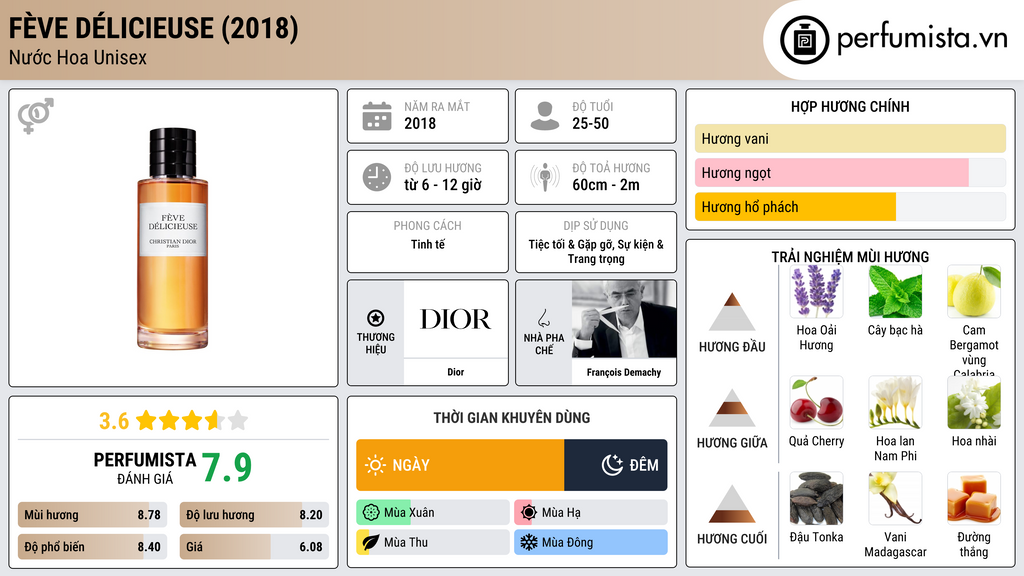Image resolution: width=1024 pixels, height=576 pixels.
Task: Click the Hương Giữa pyramid icon
Action: [732, 409]
